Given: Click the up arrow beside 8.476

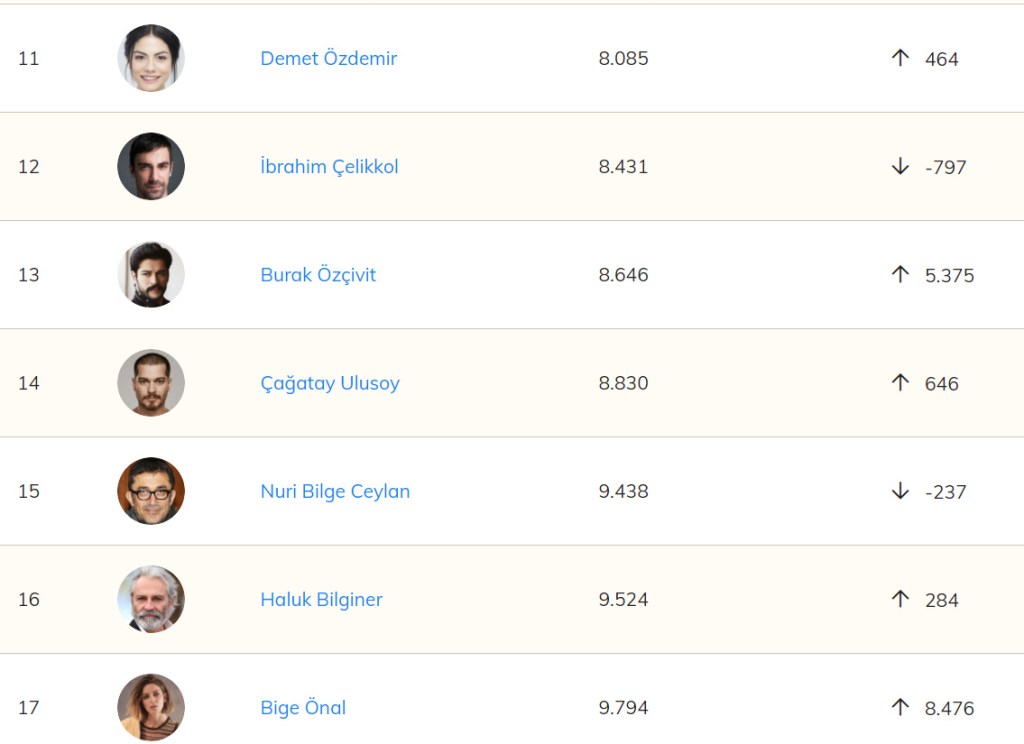Looking at the screenshot, I should [x=900, y=707].
